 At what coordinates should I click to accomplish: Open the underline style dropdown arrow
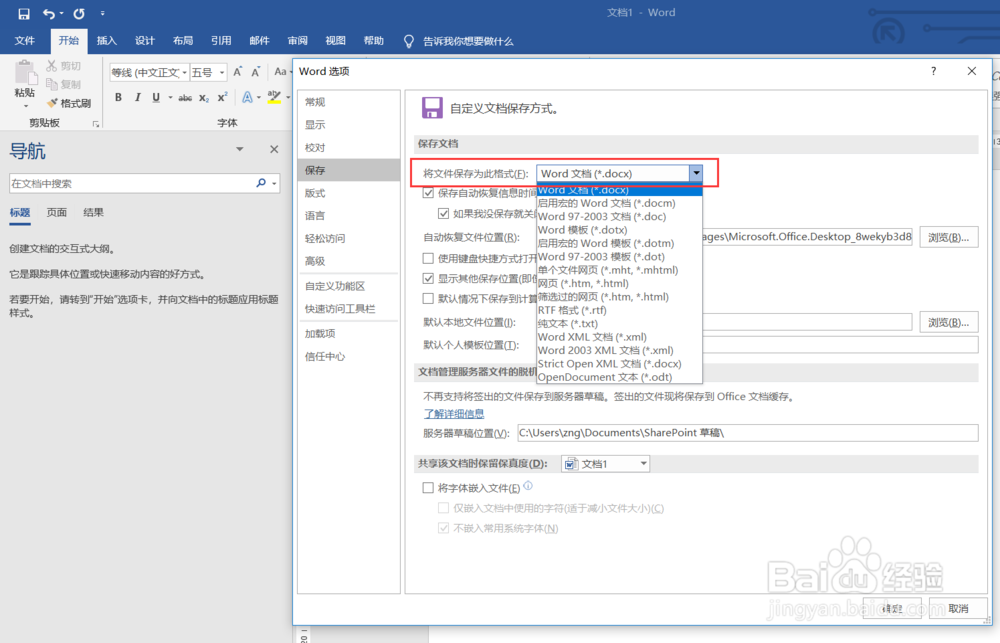170,98
